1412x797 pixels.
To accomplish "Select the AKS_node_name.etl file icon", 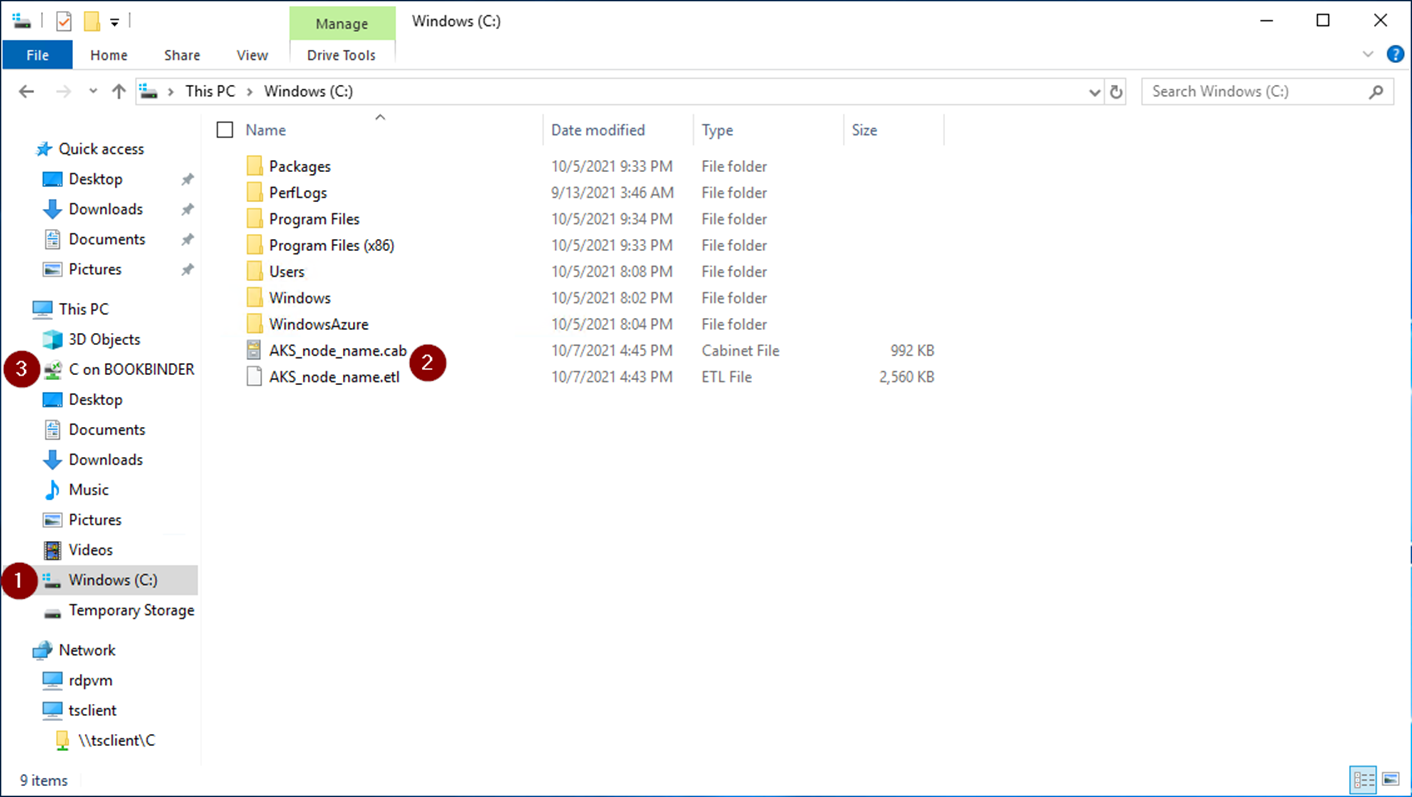I will tap(255, 377).
